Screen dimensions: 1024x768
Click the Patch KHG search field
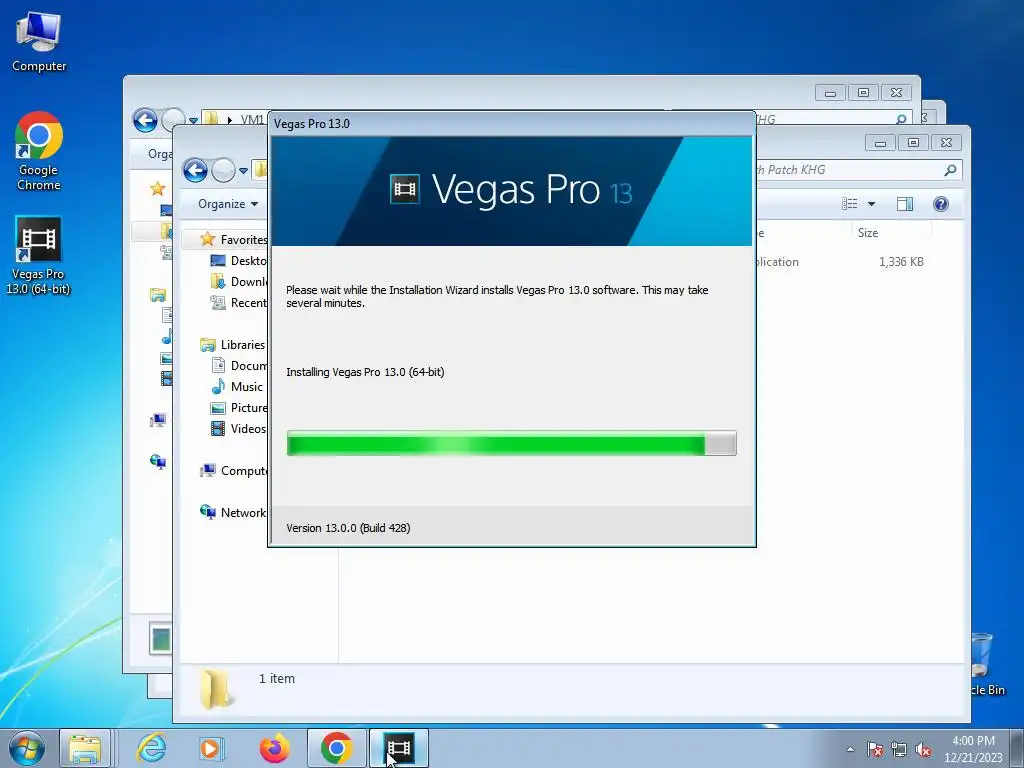[849, 170]
